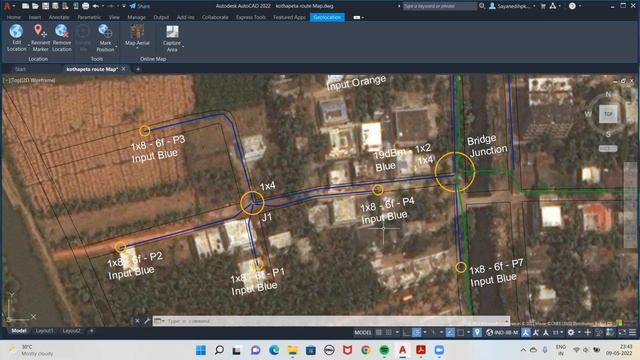The image size is (640, 360).
Task: Open the Manage ribbon tab
Action: (136, 17)
